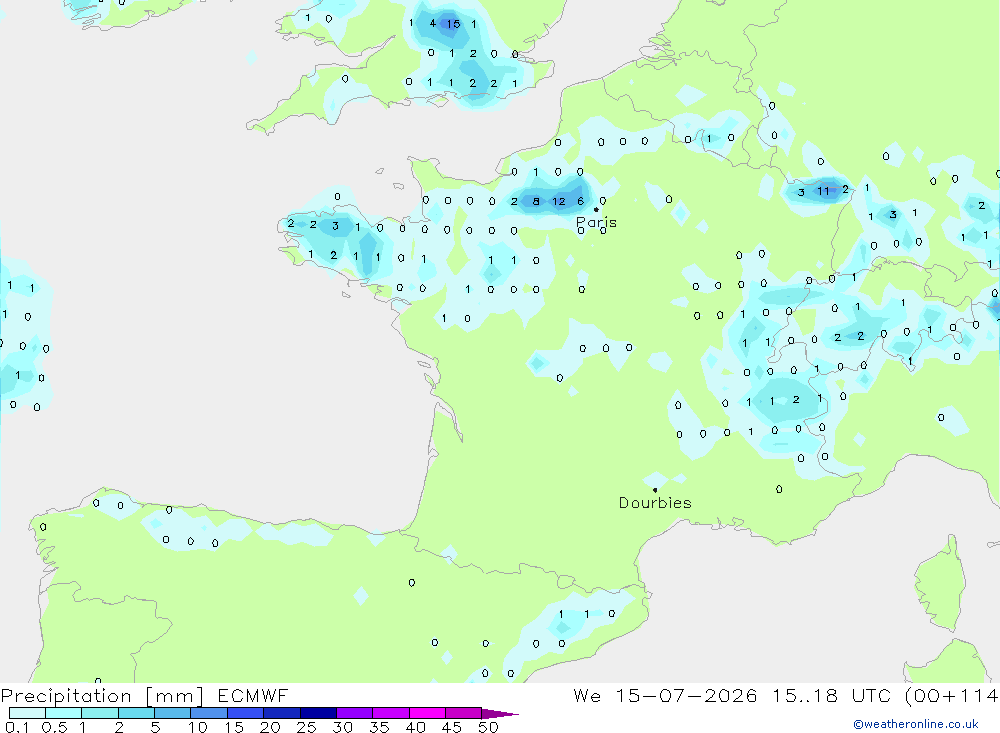Select the black Paris marker dot

click(596, 209)
